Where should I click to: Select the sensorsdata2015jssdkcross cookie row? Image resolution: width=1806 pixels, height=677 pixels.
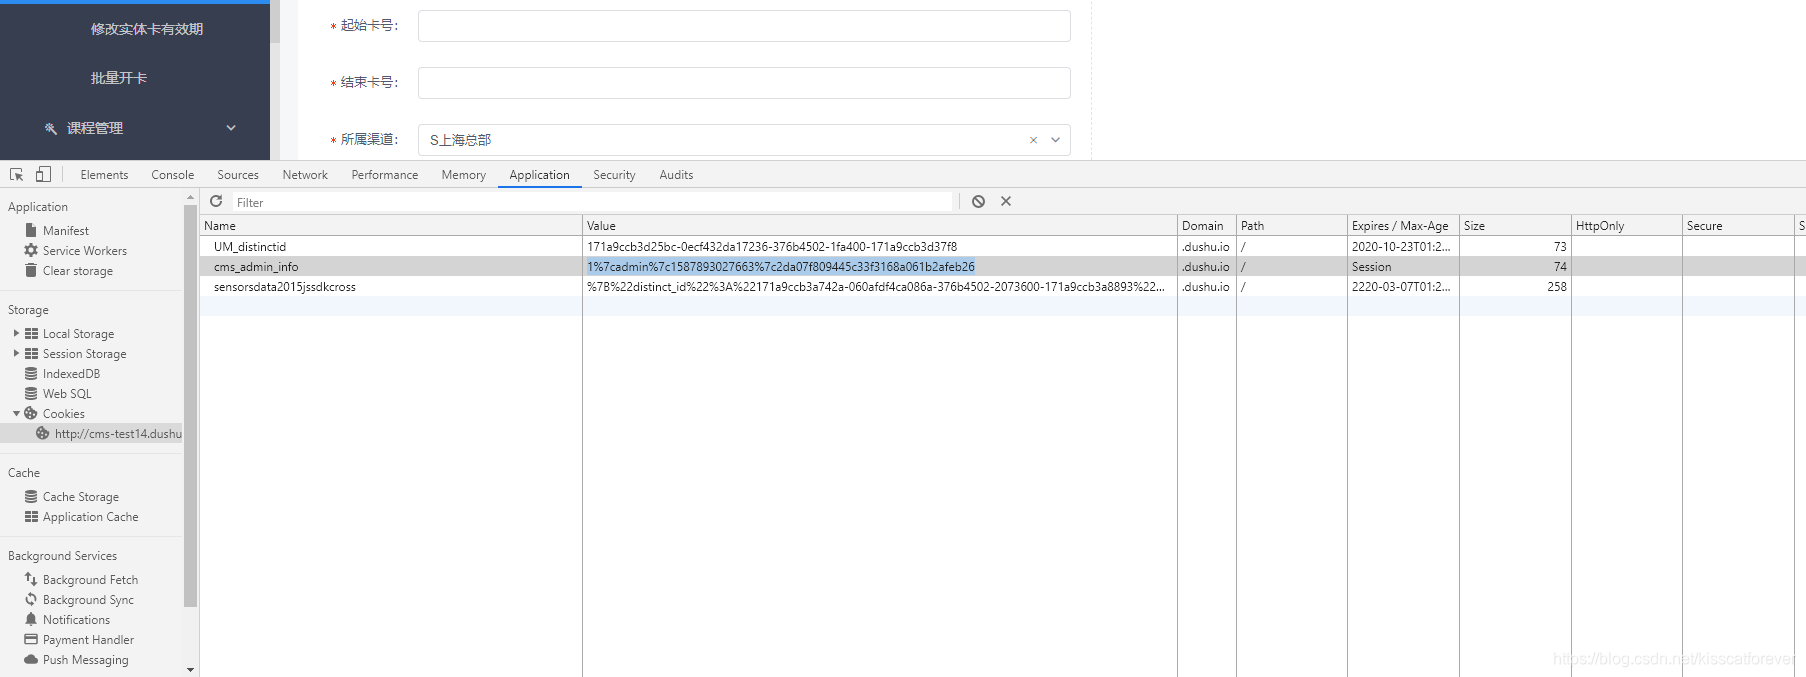[1003, 286]
